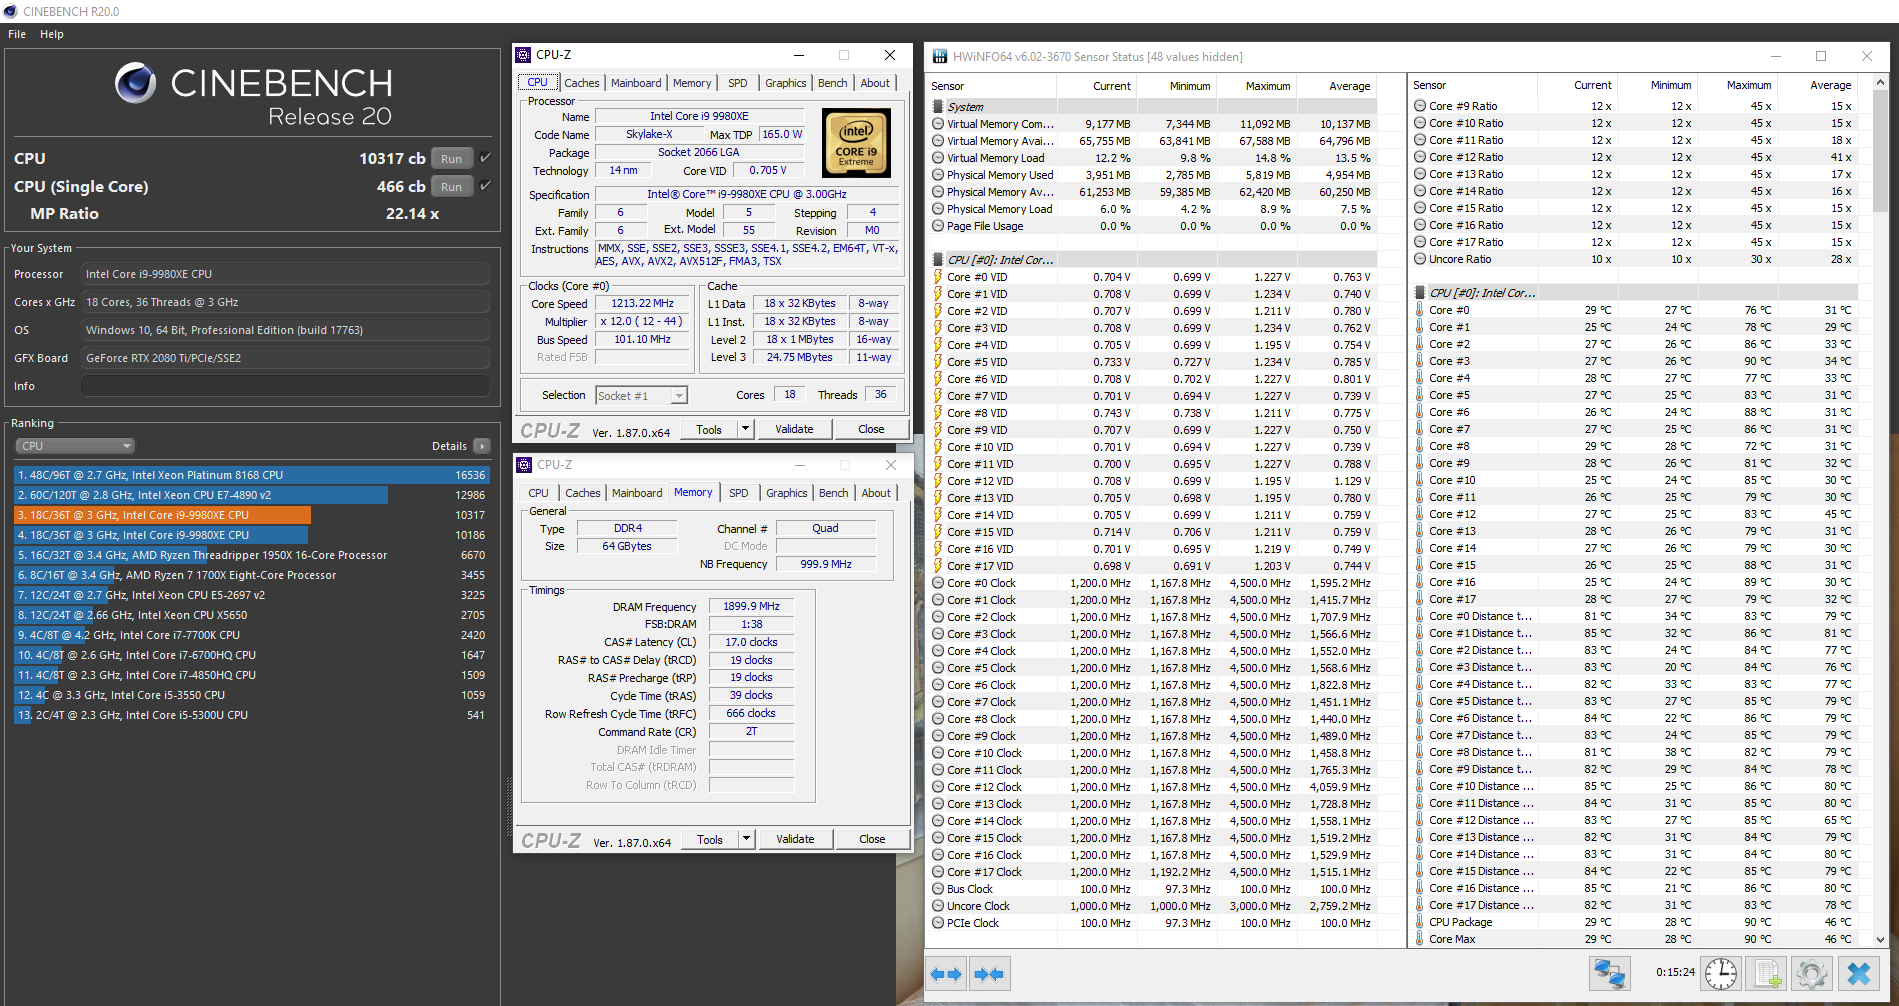1899x1006 pixels.
Task: Click the clock icon beside Core #9 Ratio
Action: (1420, 106)
